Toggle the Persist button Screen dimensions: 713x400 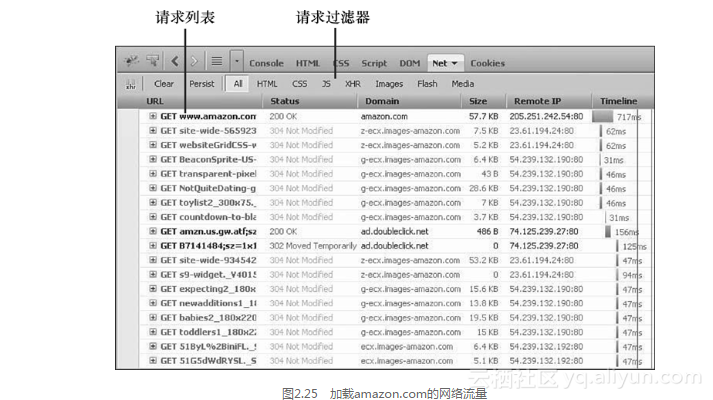[x=201, y=84]
